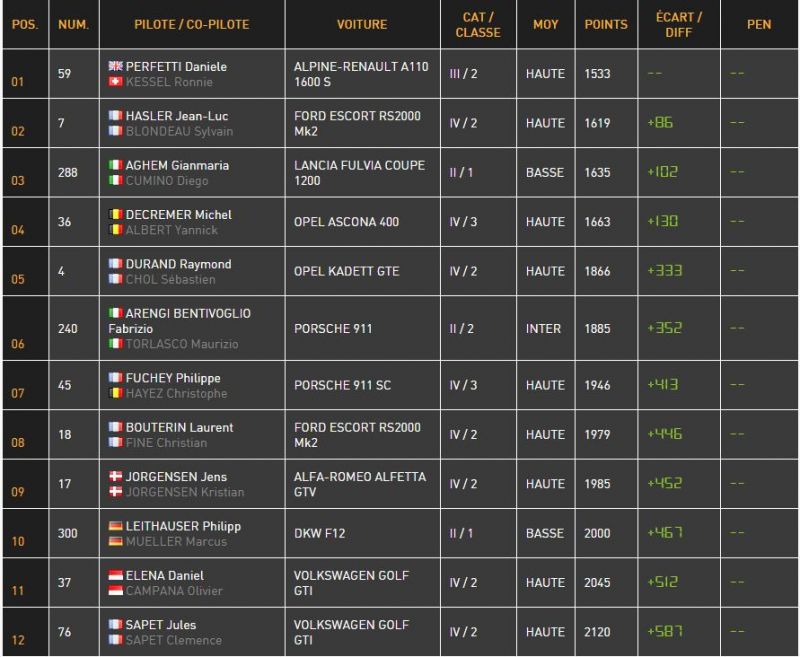Open driver DURAND Raymond entry

tap(179, 264)
